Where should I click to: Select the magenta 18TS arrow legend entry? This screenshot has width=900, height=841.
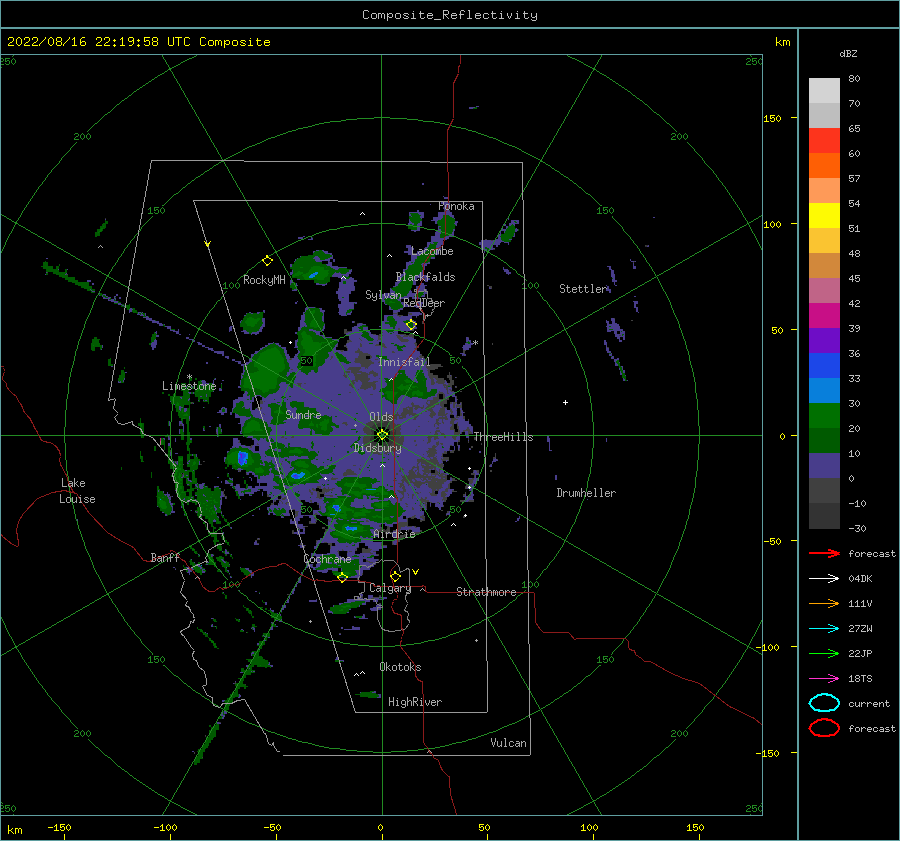click(824, 679)
